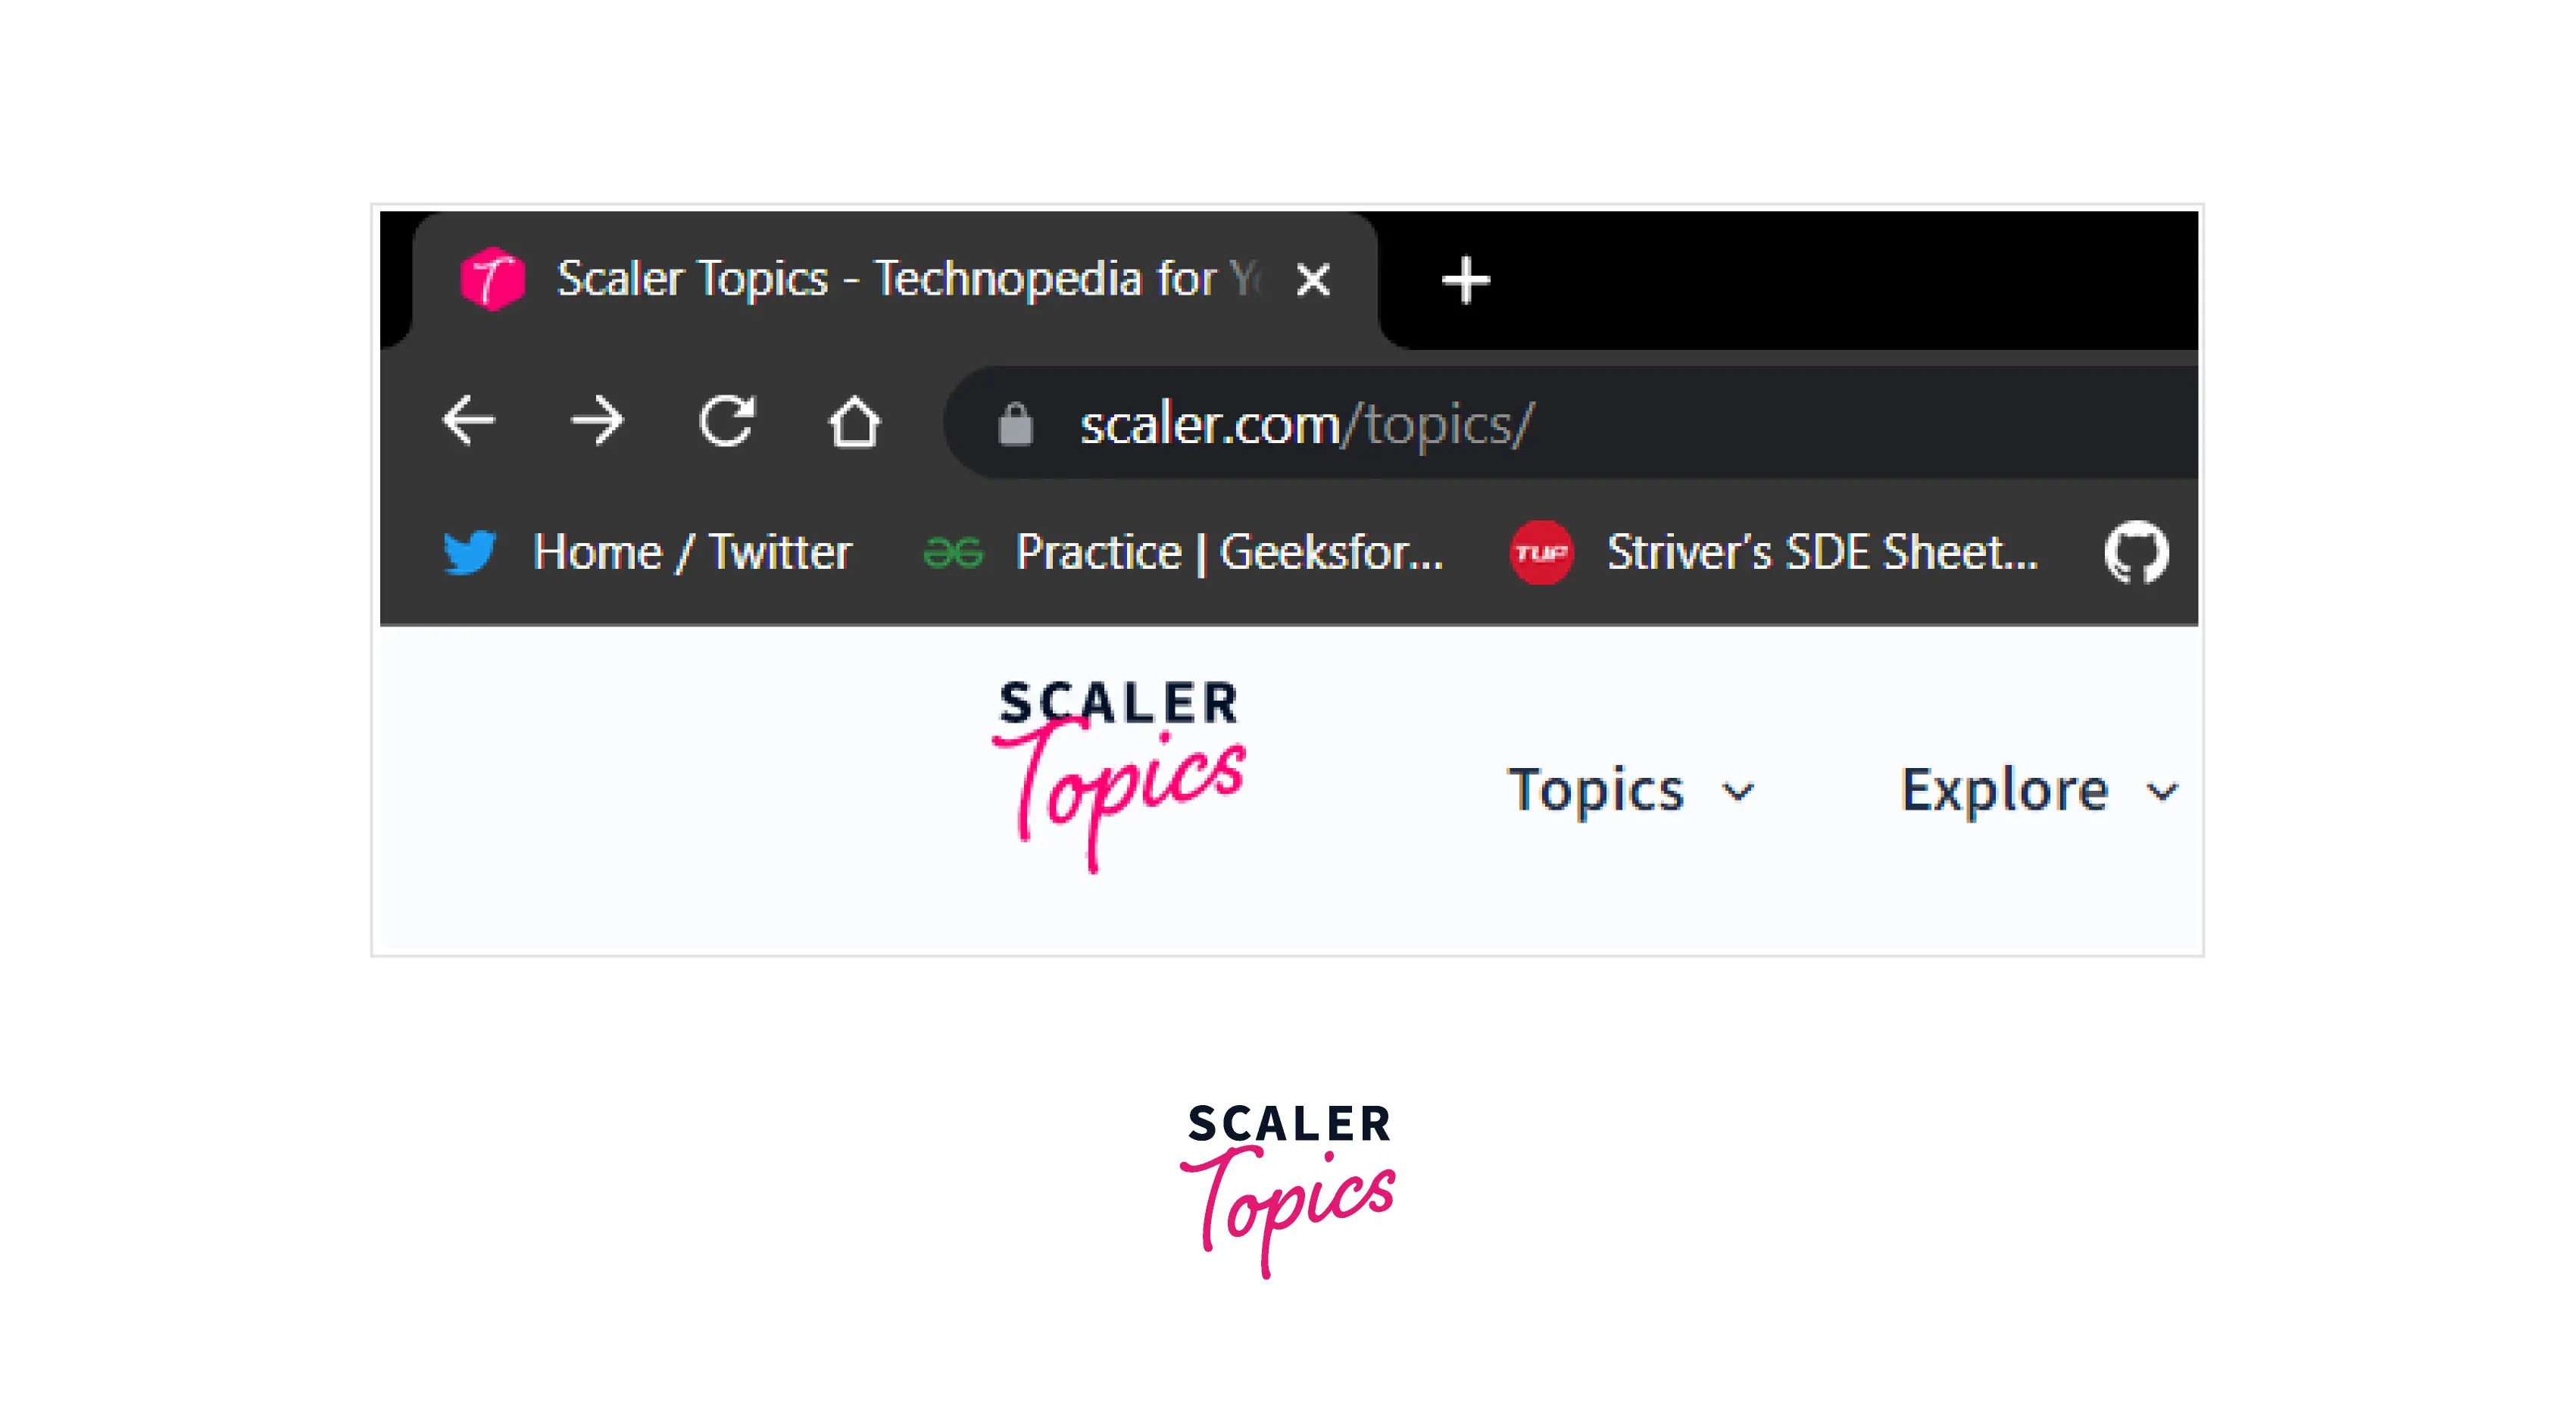Click the padlock security icon in address bar
This screenshot has width=2576, height=1427.
(x=1019, y=421)
